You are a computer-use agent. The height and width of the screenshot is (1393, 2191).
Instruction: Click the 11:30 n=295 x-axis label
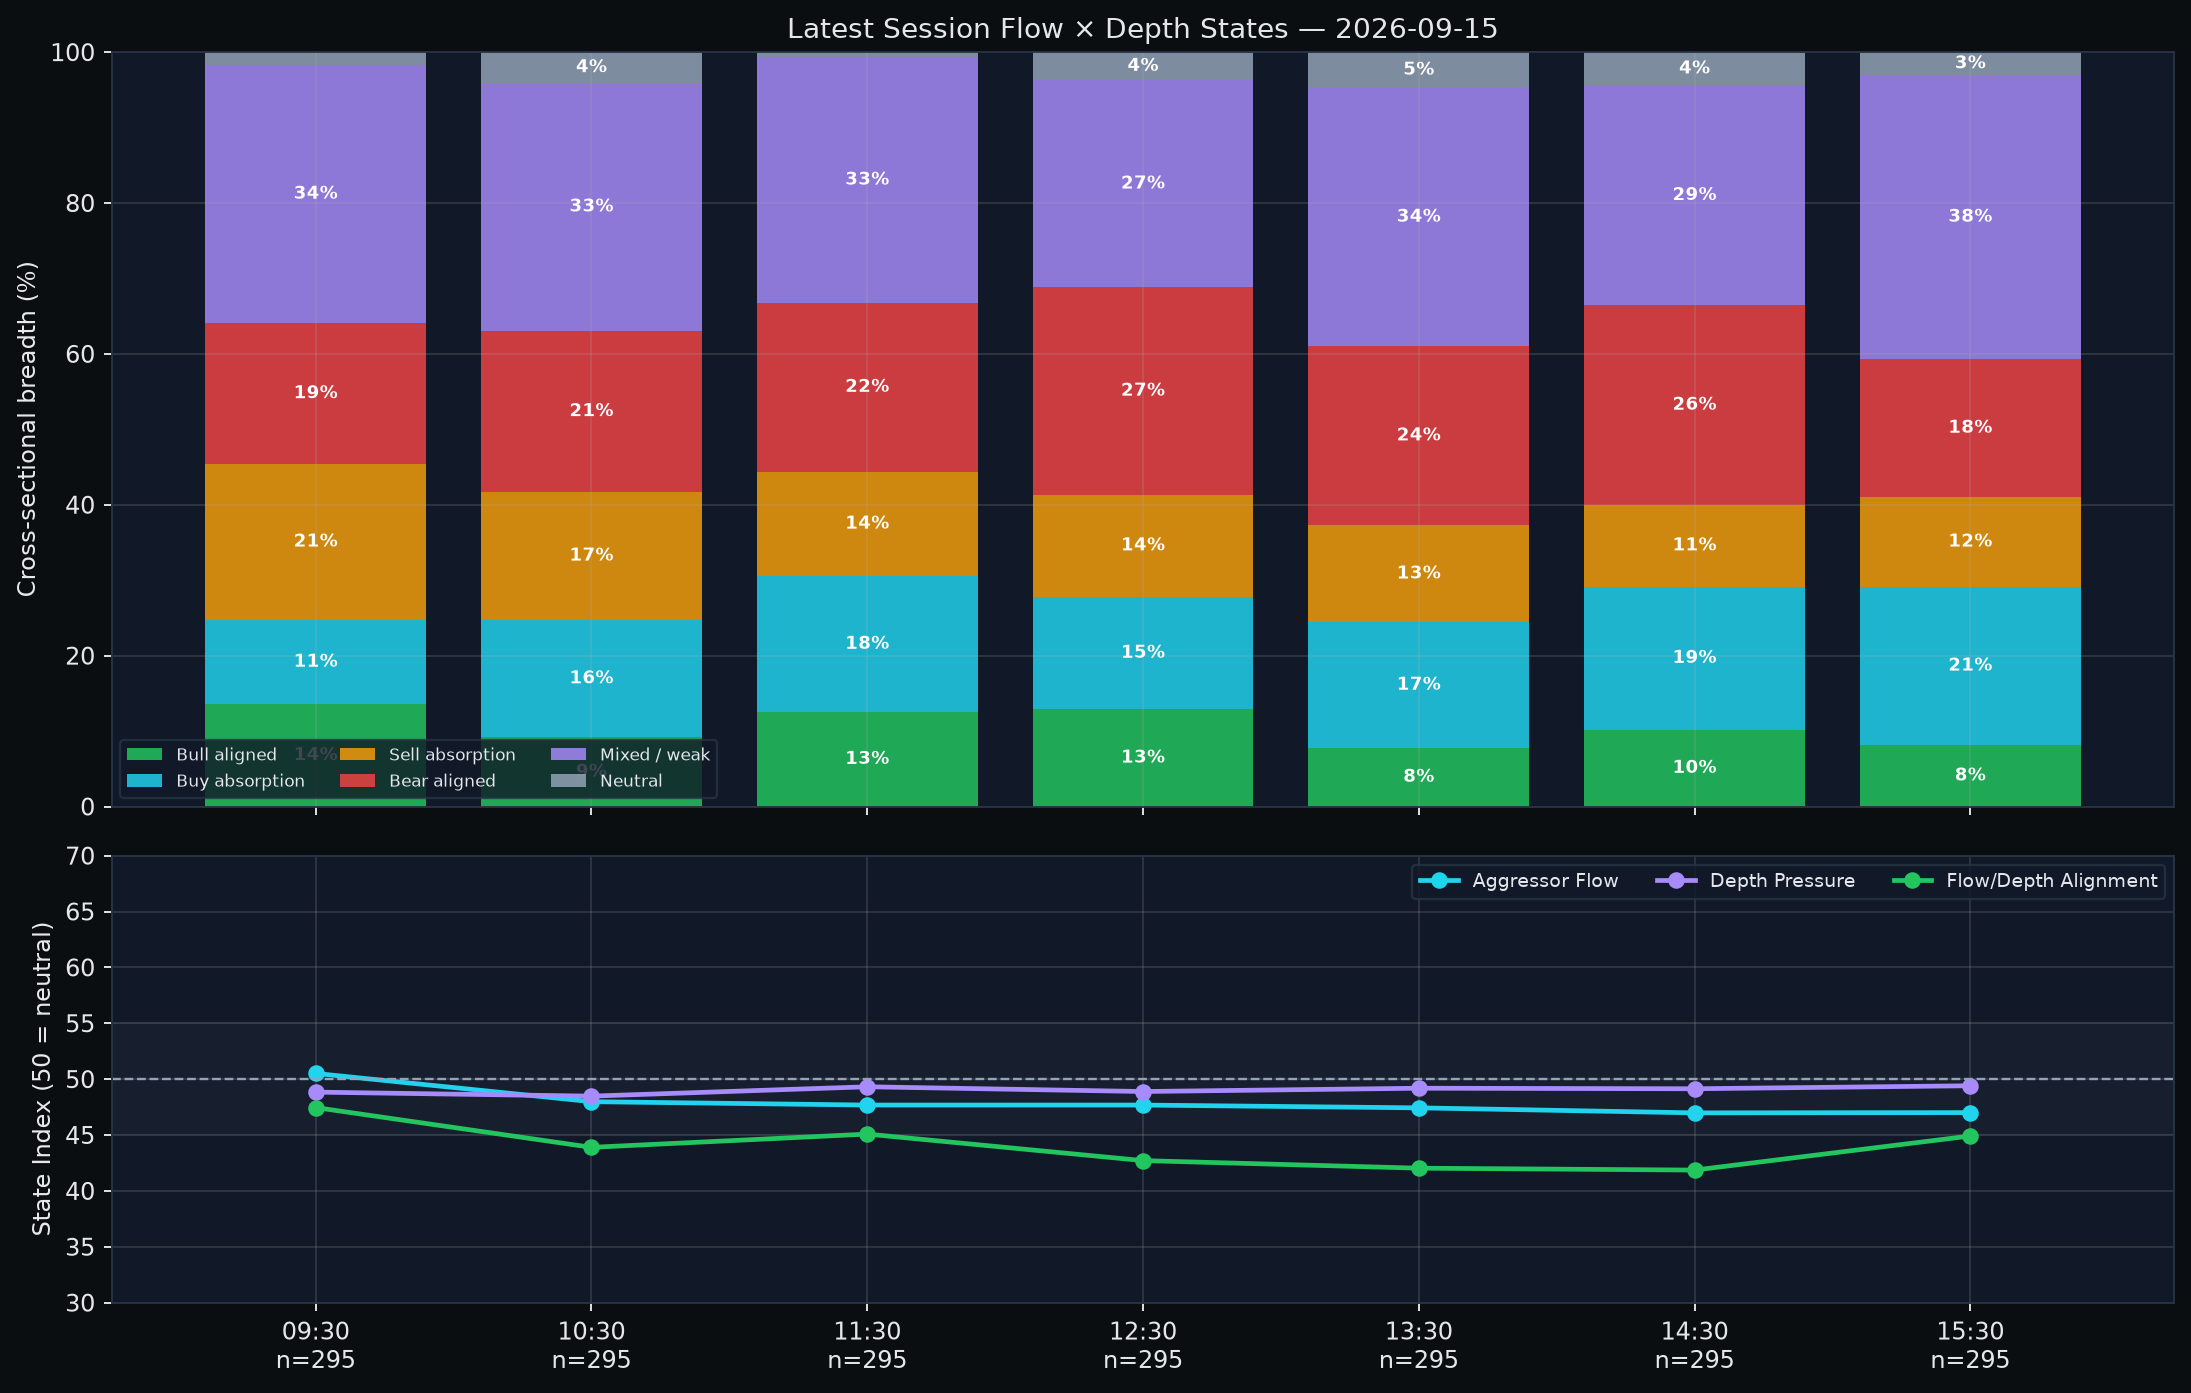[x=867, y=1346]
